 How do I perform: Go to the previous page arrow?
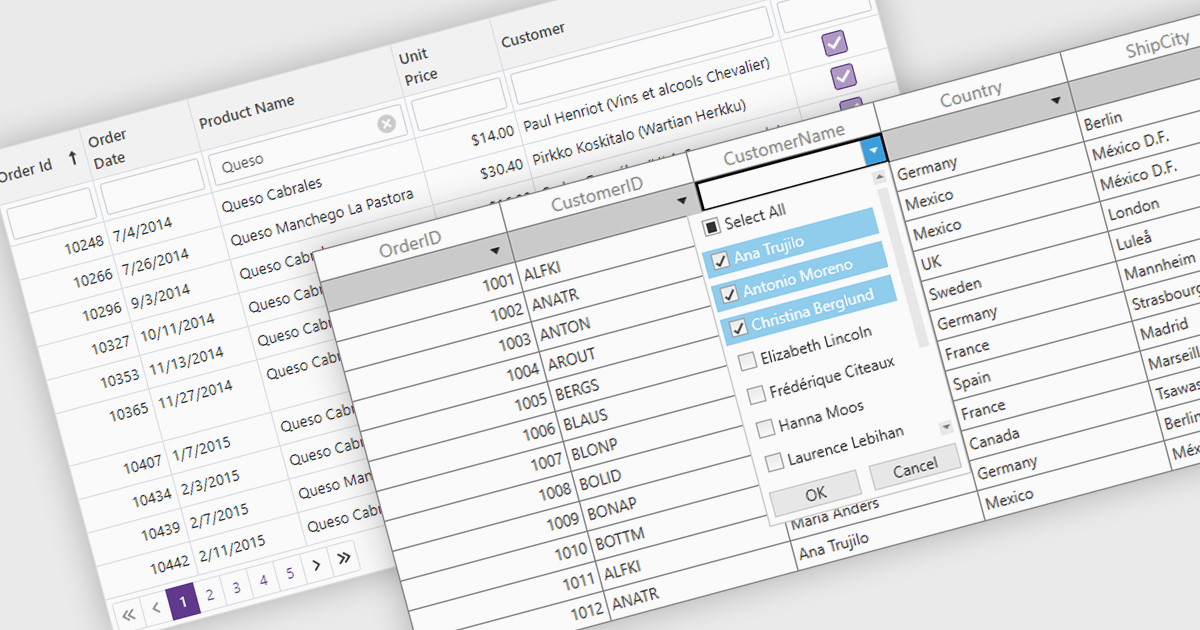pos(156,608)
